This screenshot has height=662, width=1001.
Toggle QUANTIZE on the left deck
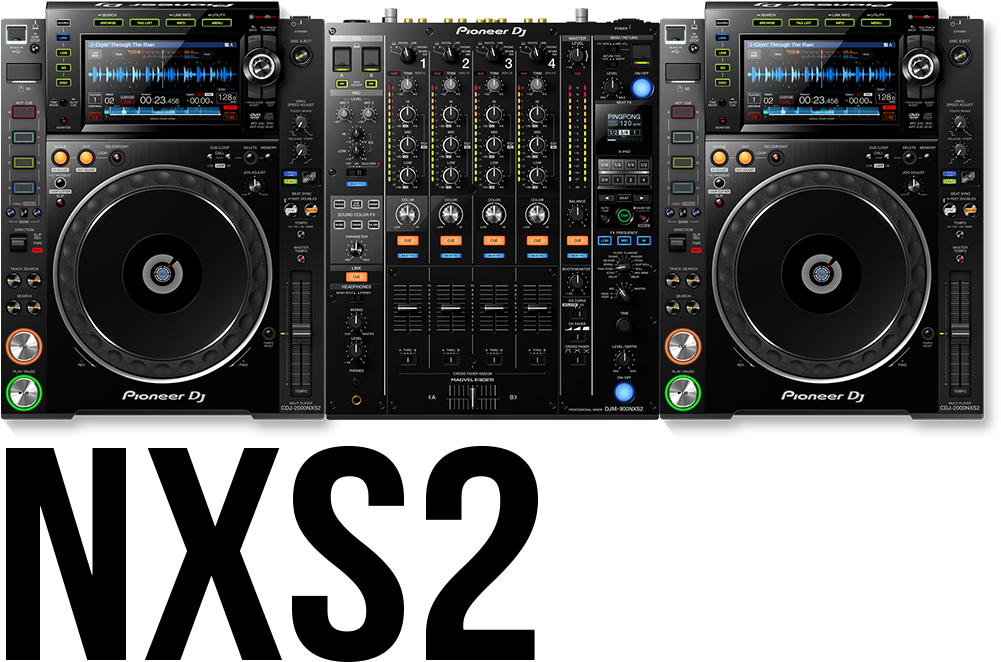tap(63, 120)
